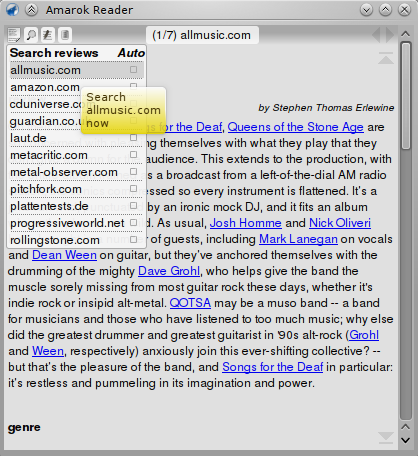This screenshot has height=456, width=418.
Task: Click the fourth toolbar icon beside crossed-lines icon
Action: point(65,35)
